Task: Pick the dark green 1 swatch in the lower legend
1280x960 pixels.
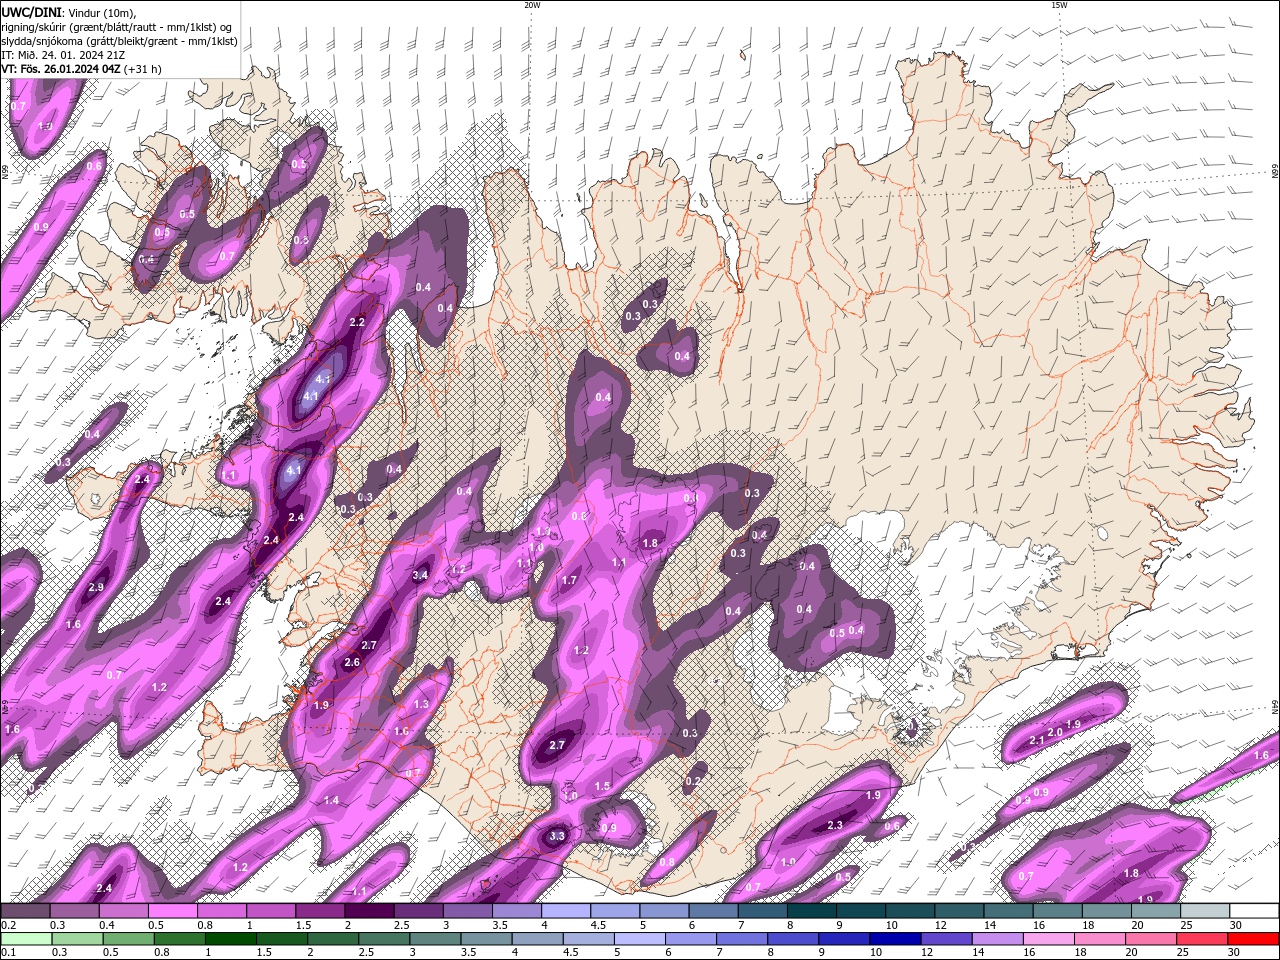Action: (x=229, y=939)
